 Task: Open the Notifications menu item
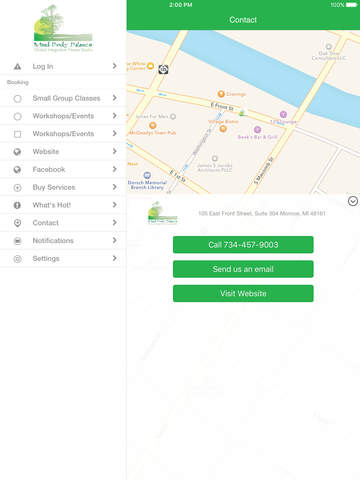click(63, 241)
